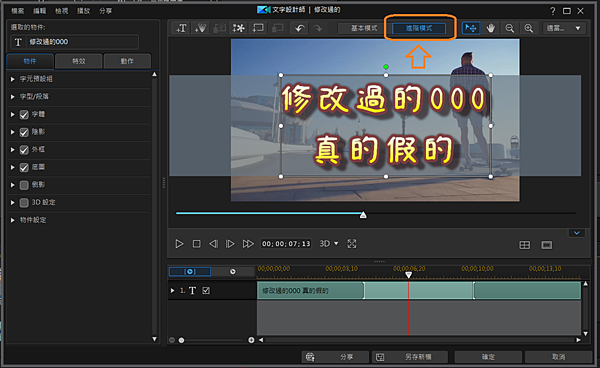Click the 取消 button
Image resolution: width=600 pixels, height=368 pixels.
558,357
